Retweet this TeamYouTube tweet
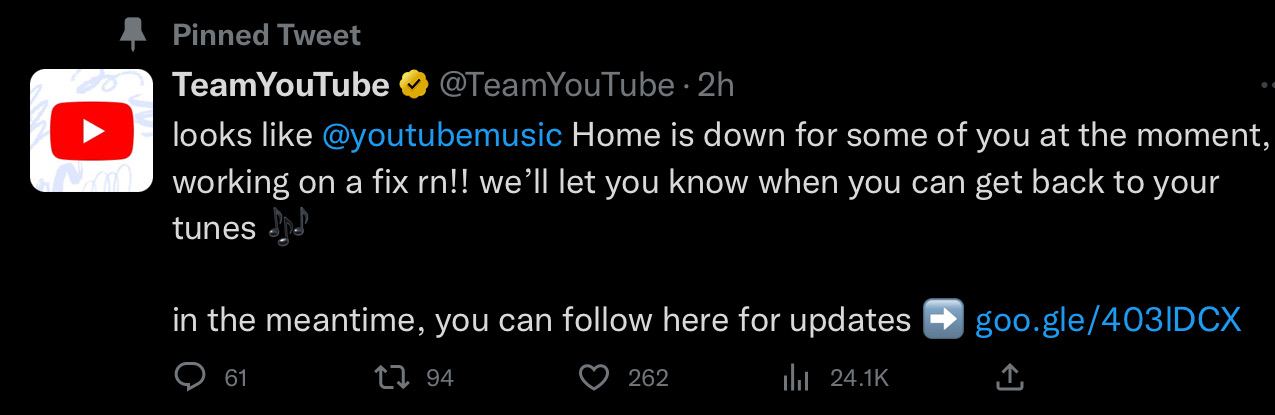The image size is (1275, 415). pyautogui.click(x=386, y=377)
